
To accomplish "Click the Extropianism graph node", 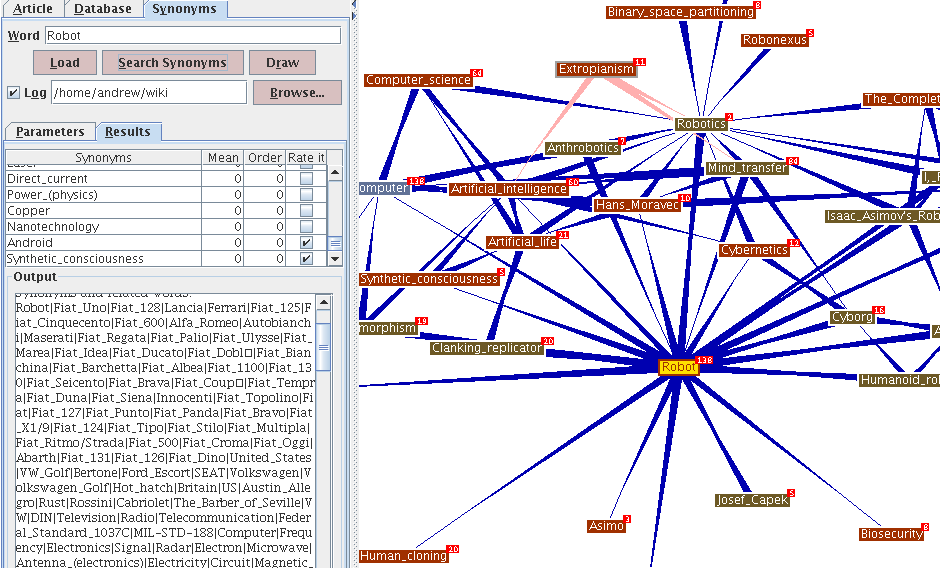I will pyautogui.click(x=596, y=69).
